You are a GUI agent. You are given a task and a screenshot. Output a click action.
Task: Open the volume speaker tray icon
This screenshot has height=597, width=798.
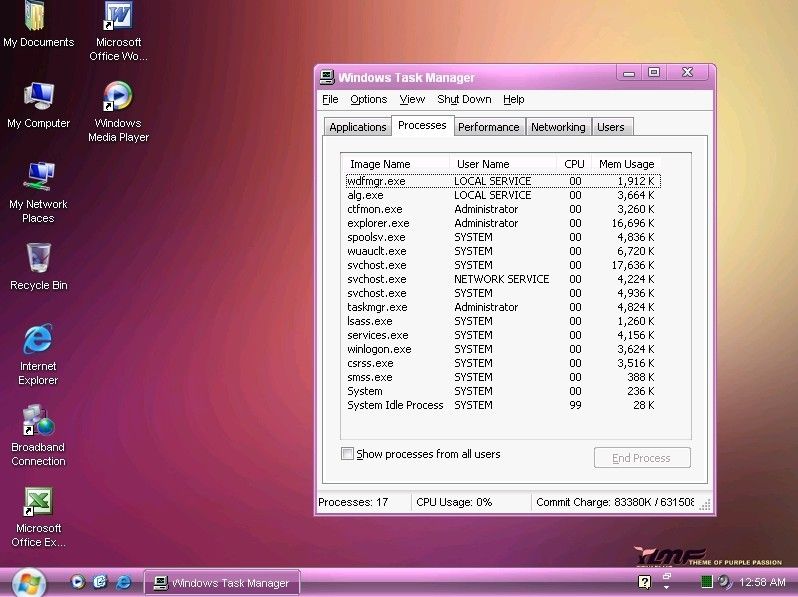pos(724,582)
